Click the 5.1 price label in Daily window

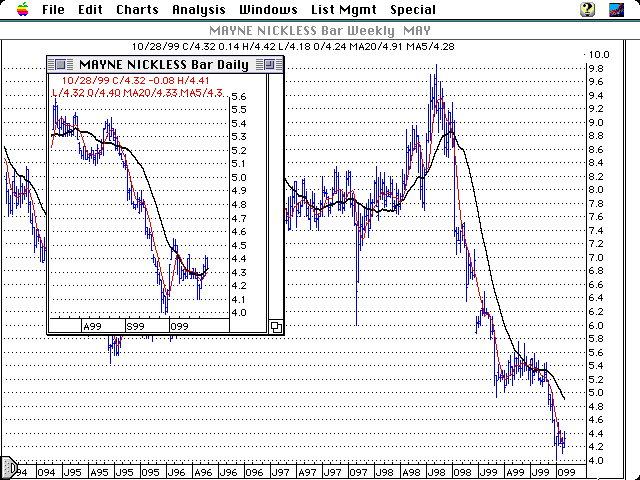(x=239, y=164)
